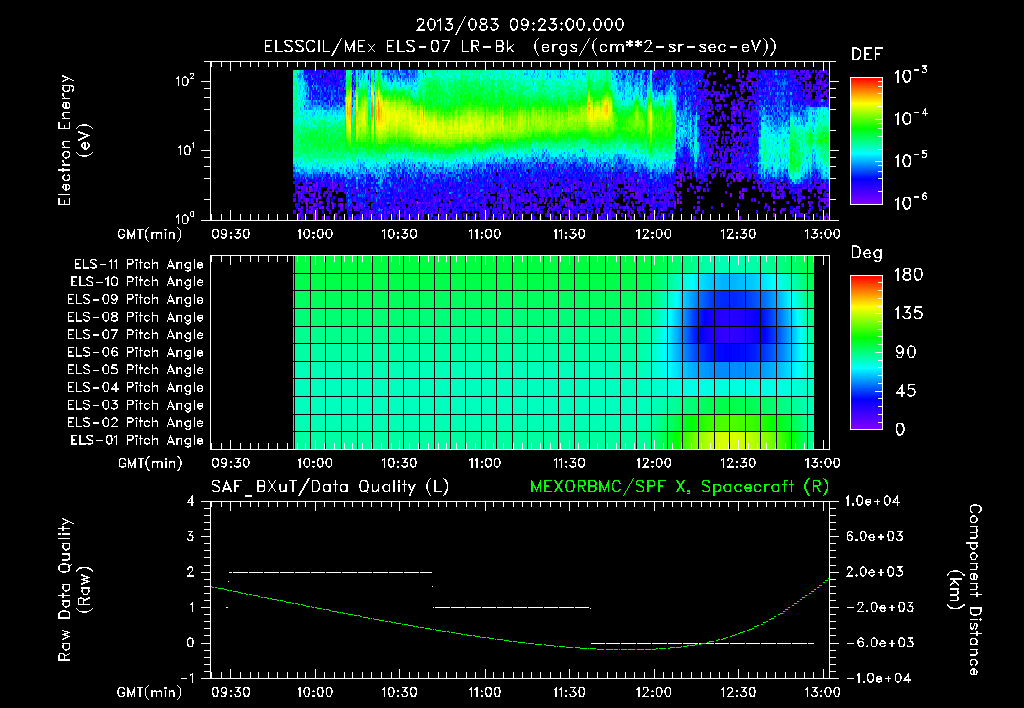Click the Deg pitch angle color scale bar

coord(866,352)
